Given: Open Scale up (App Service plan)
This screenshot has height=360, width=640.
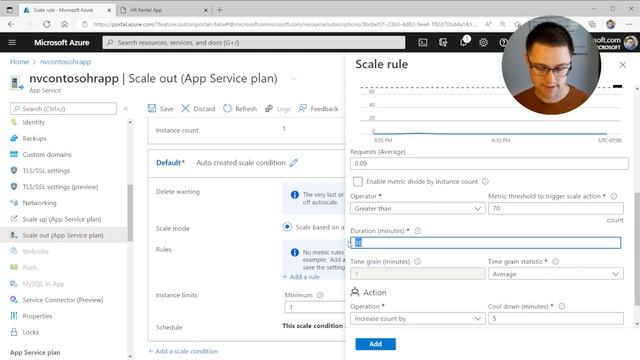Looking at the screenshot, I should pyautogui.click(x=62, y=219).
